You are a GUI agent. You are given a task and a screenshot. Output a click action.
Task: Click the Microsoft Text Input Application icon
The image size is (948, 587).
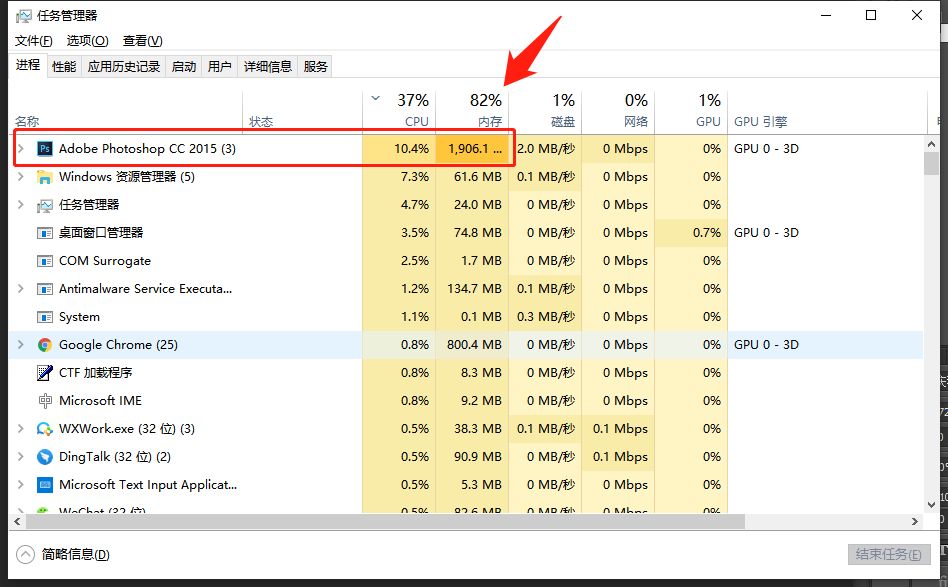click(45, 485)
